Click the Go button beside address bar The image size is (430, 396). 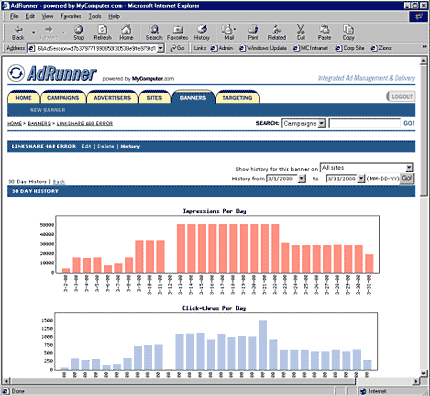click(x=177, y=48)
